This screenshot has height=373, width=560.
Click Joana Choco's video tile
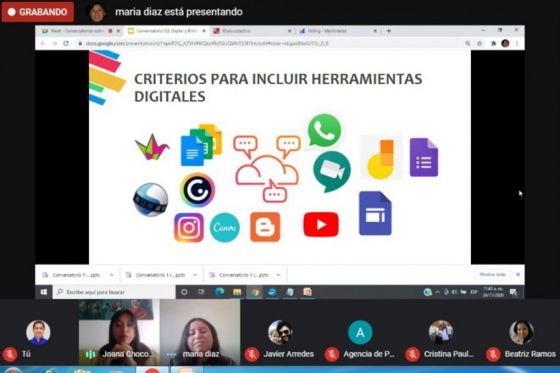pyautogui.click(x=119, y=332)
